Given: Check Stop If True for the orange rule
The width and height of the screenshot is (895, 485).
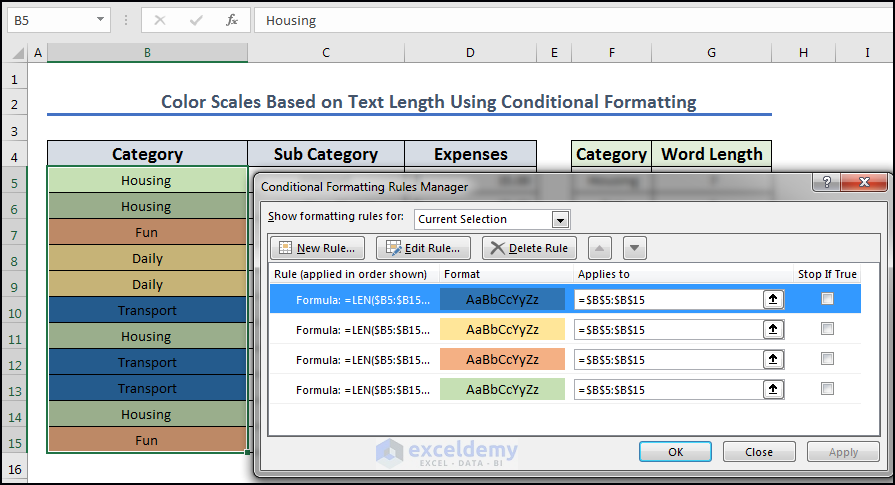Looking at the screenshot, I should tap(827, 359).
